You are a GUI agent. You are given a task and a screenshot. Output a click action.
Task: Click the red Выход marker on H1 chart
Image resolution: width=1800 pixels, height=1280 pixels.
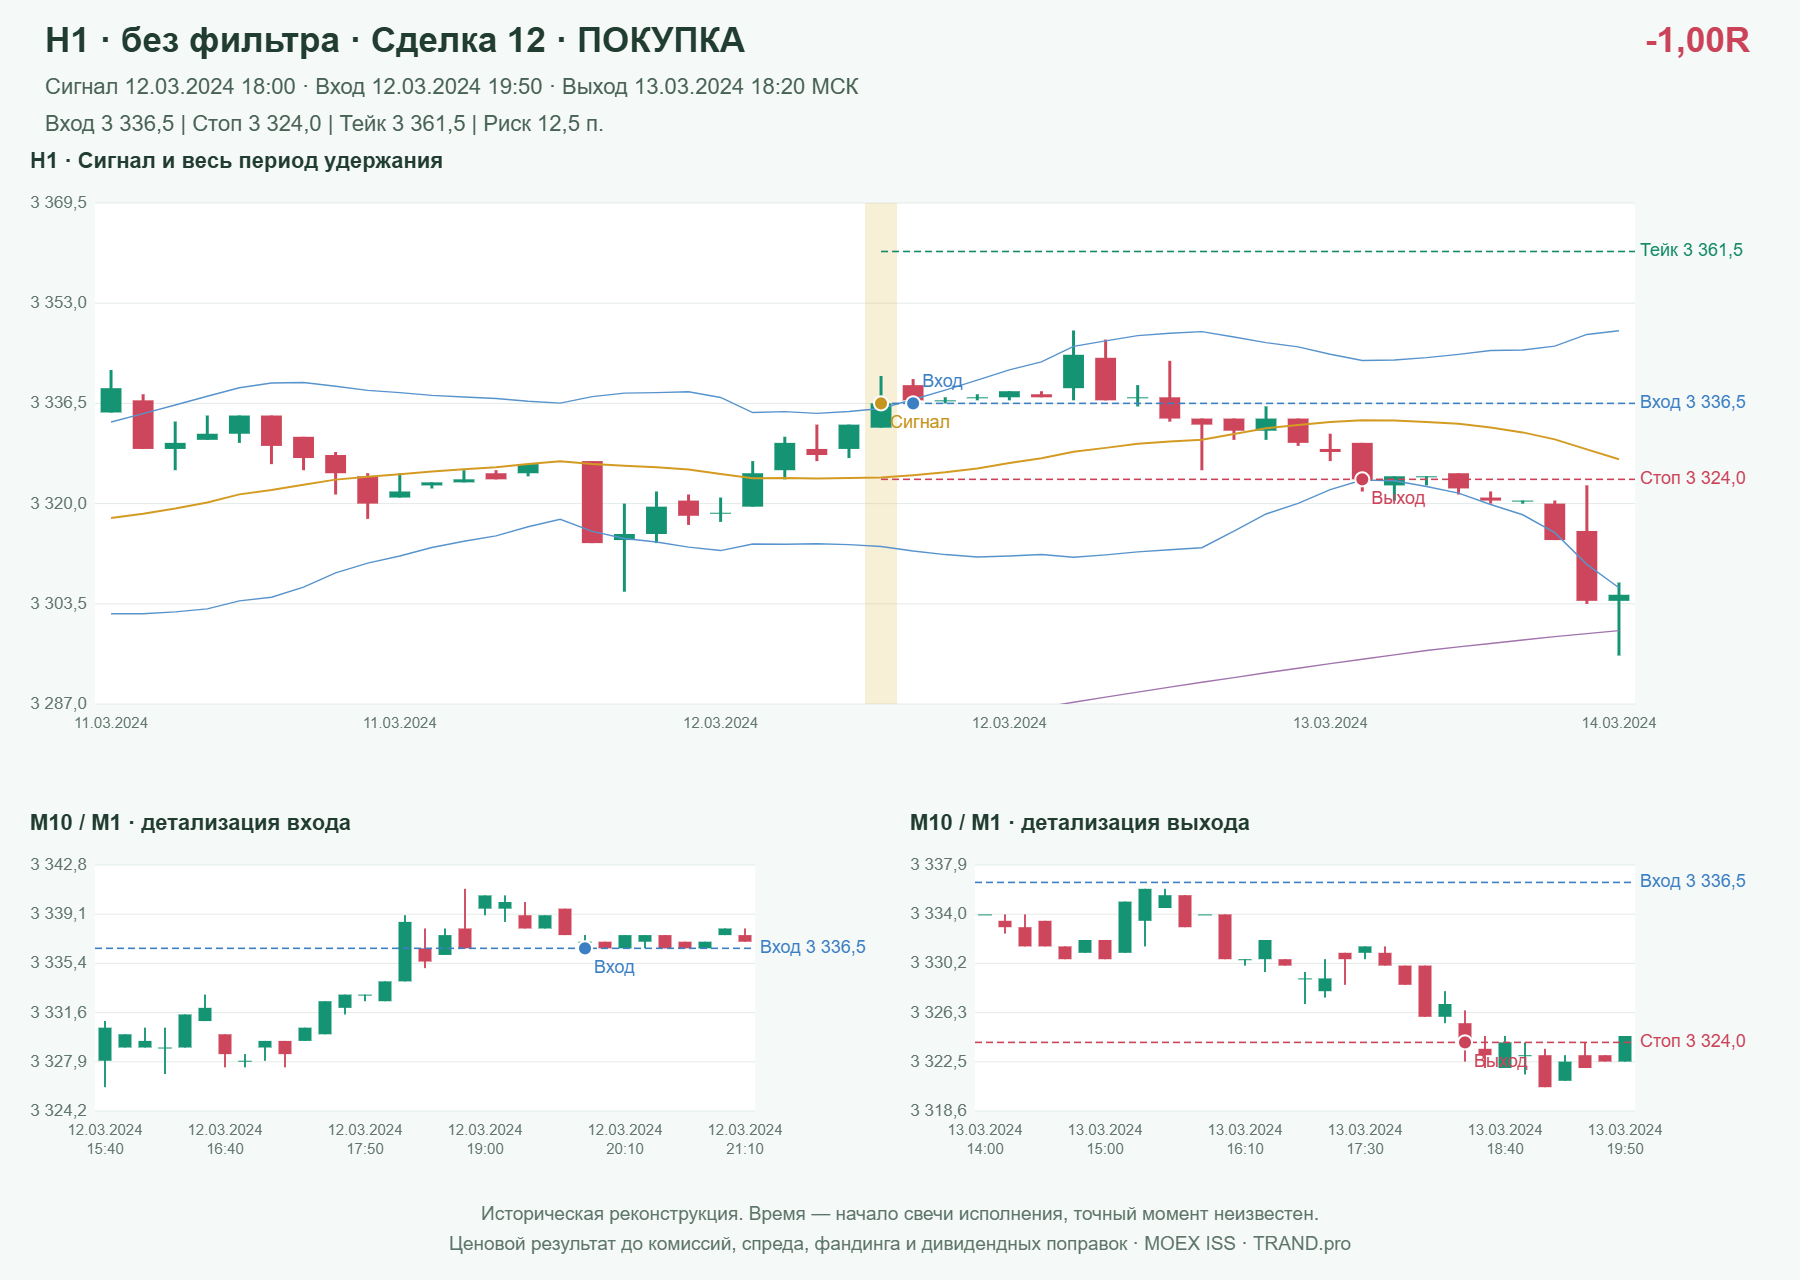click(1362, 480)
